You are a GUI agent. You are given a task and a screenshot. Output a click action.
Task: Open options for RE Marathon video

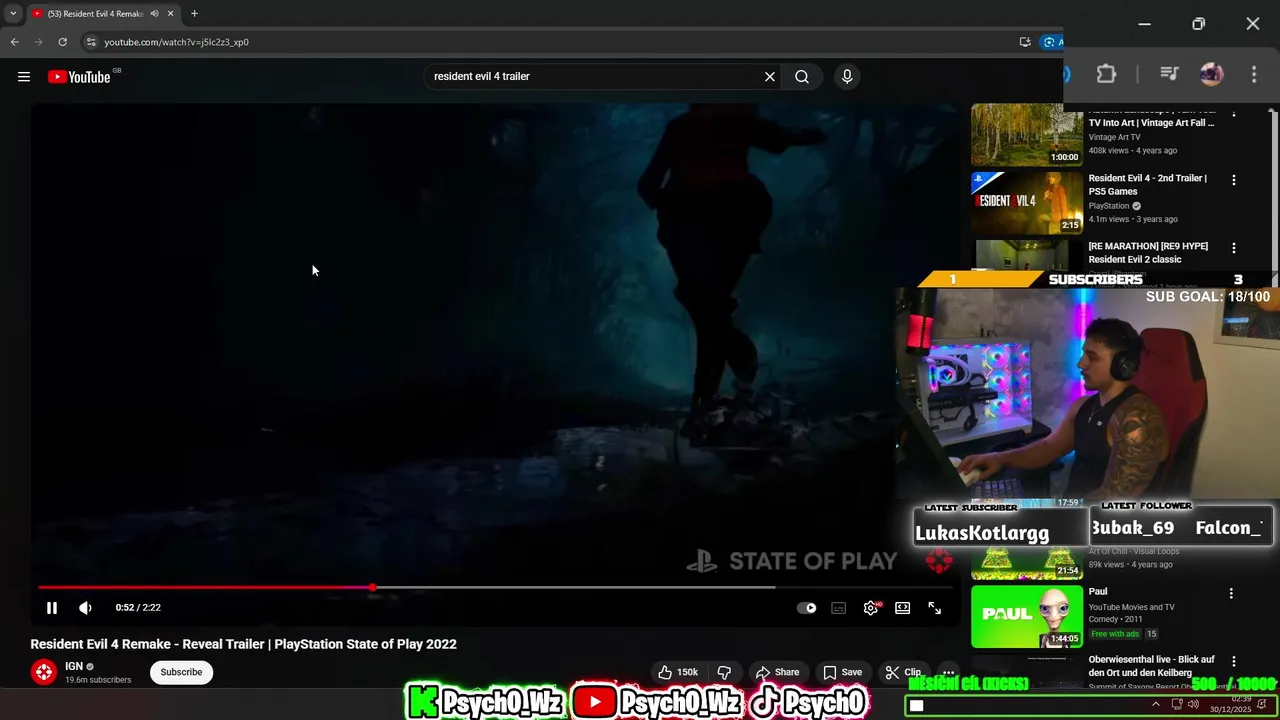tap(1233, 248)
